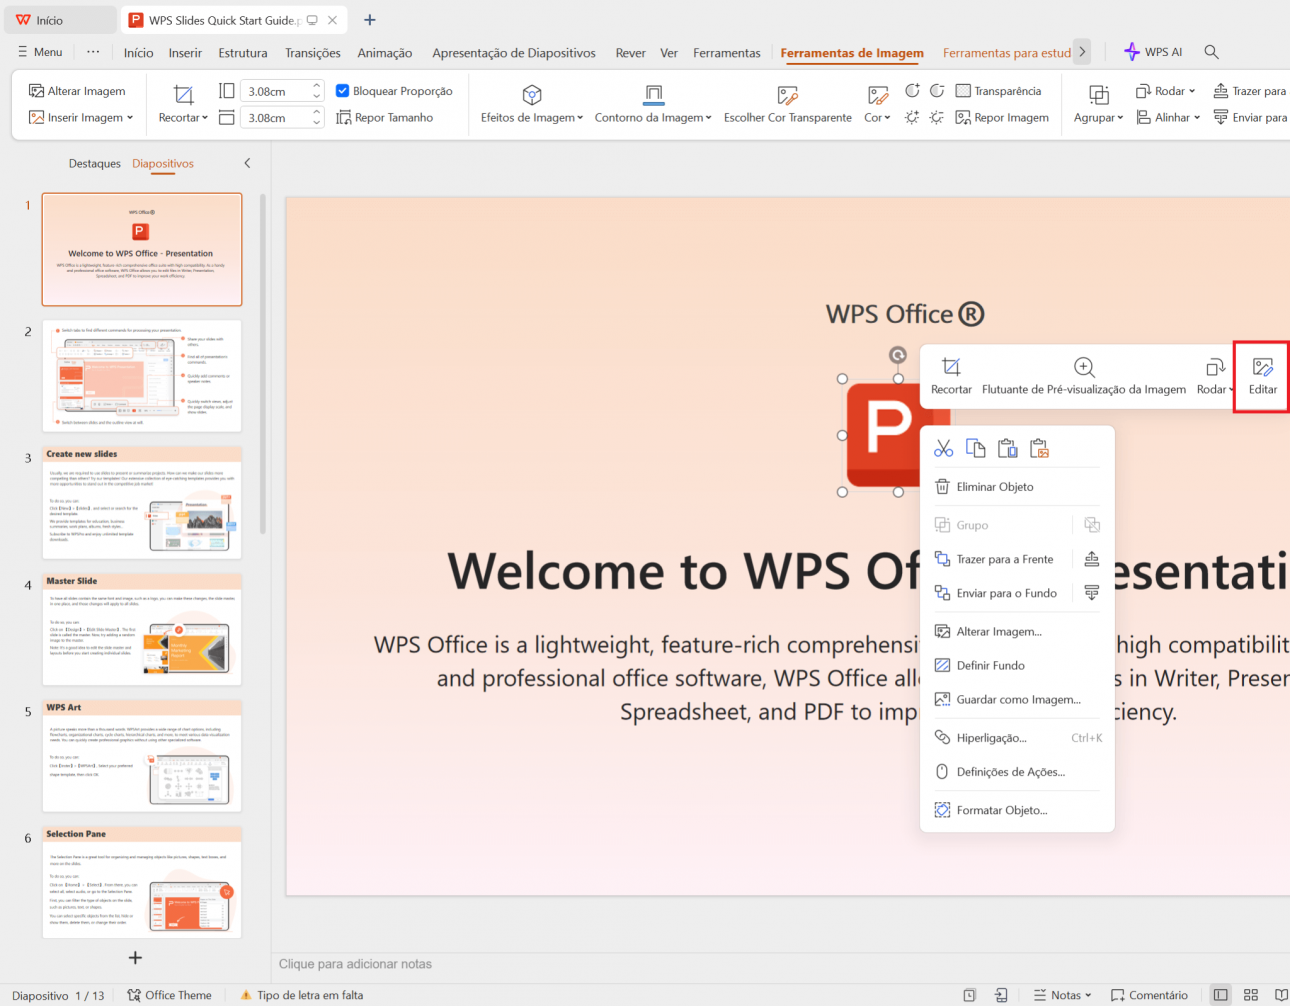The height and width of the screenshot is (1006, 1290).
Task: Decrease brightness sun icon in ribbon
Action: tap(936, 118)
